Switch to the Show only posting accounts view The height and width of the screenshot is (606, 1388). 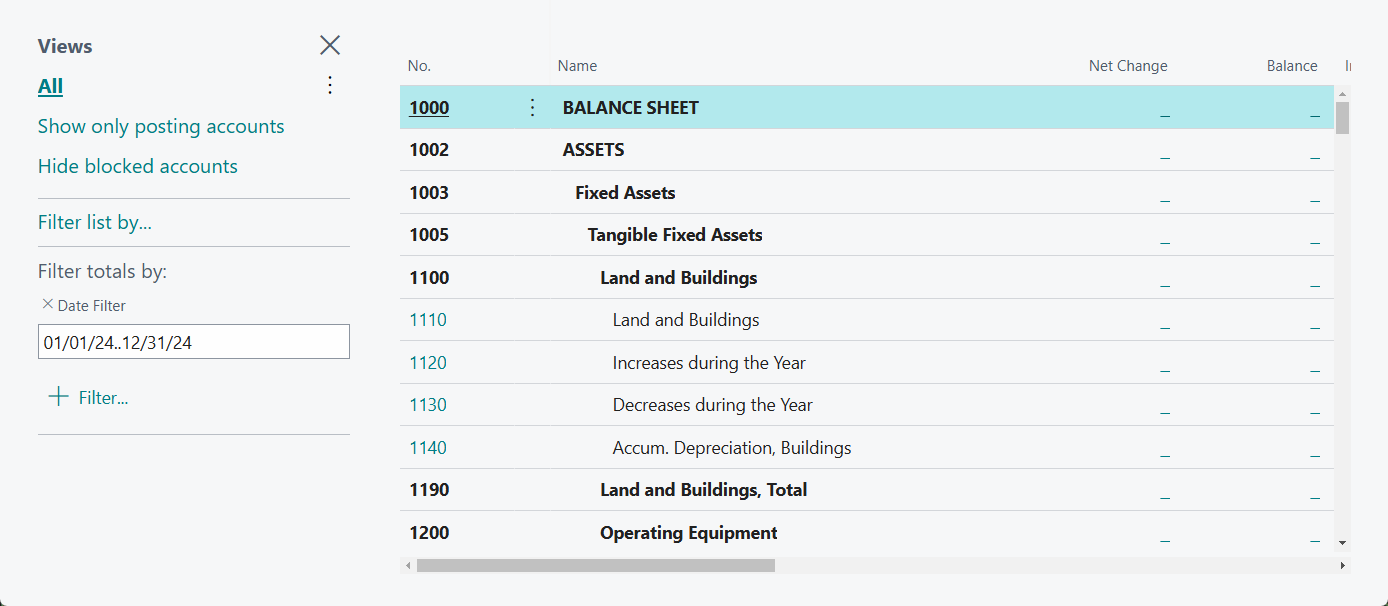(160, 126)
